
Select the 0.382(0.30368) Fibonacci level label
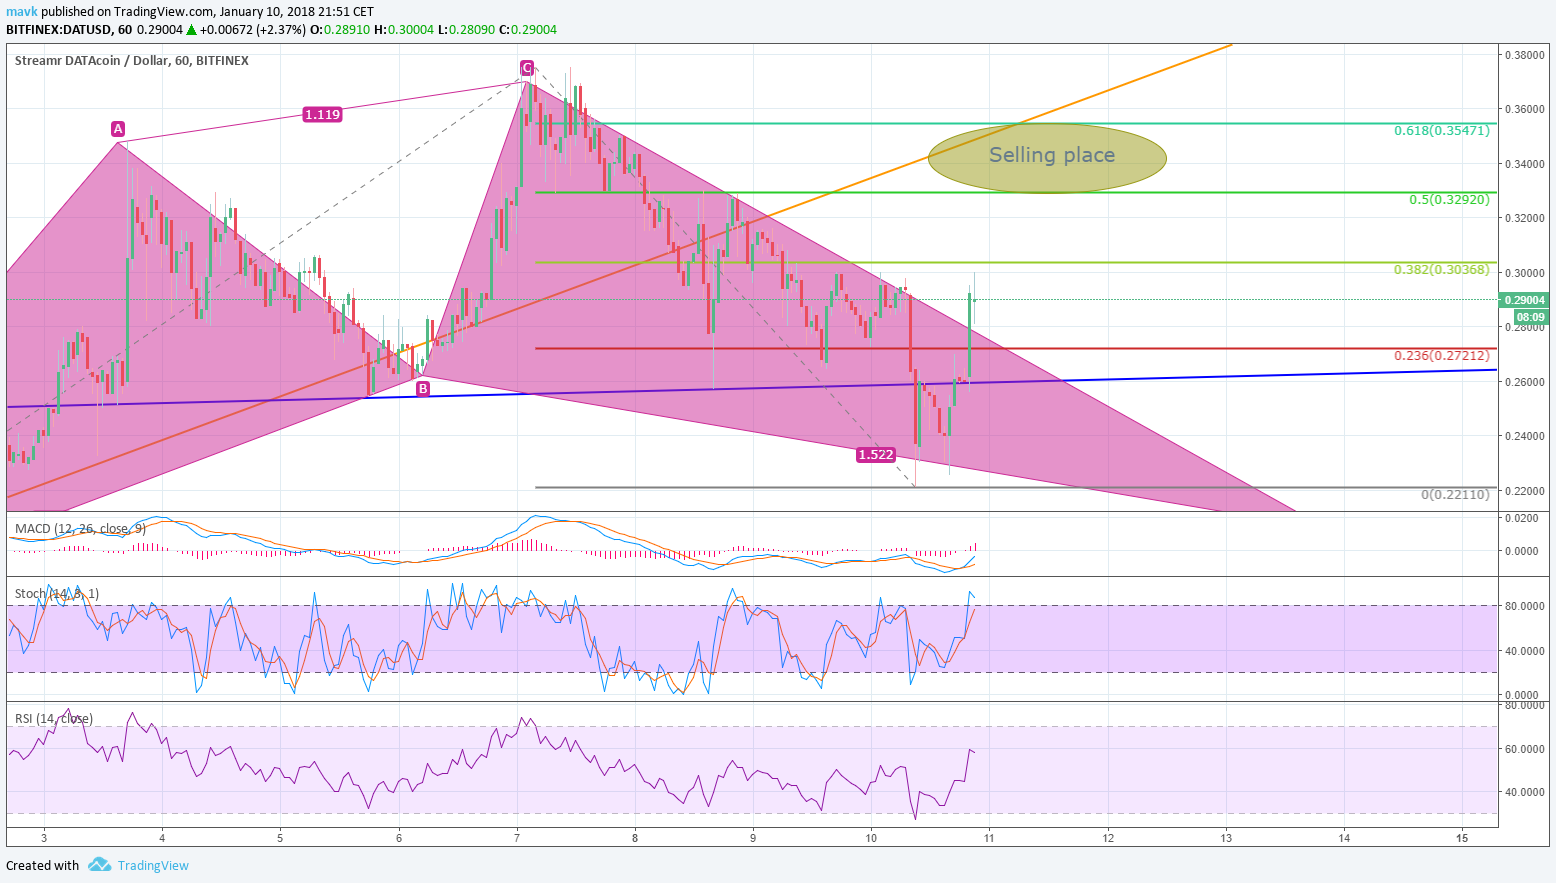[x=1442, y=270]
